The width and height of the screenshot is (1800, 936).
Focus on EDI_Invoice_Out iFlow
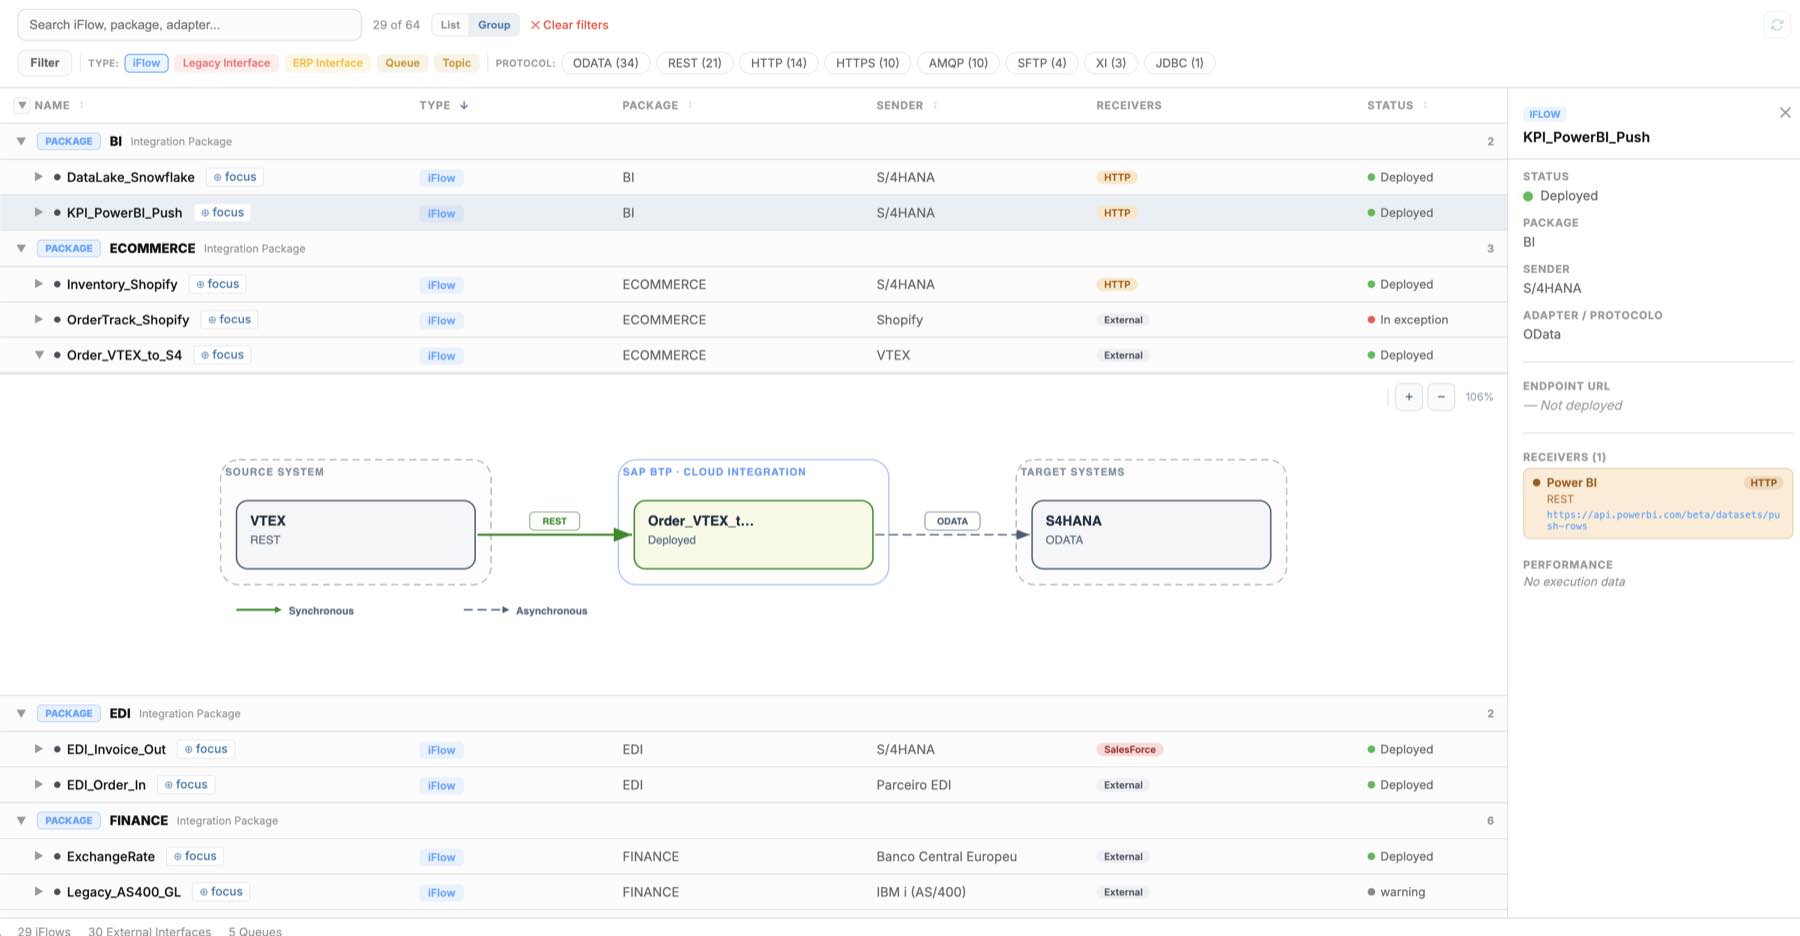click(206, 749)
